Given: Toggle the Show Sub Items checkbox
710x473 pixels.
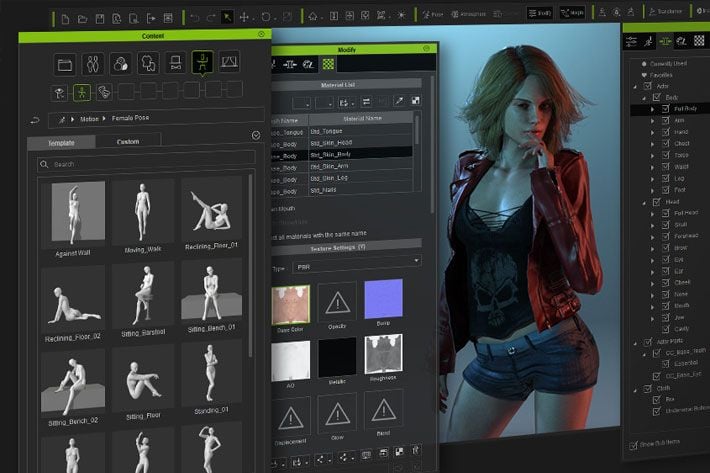Looking at the screenshot, I should point(631,445).
